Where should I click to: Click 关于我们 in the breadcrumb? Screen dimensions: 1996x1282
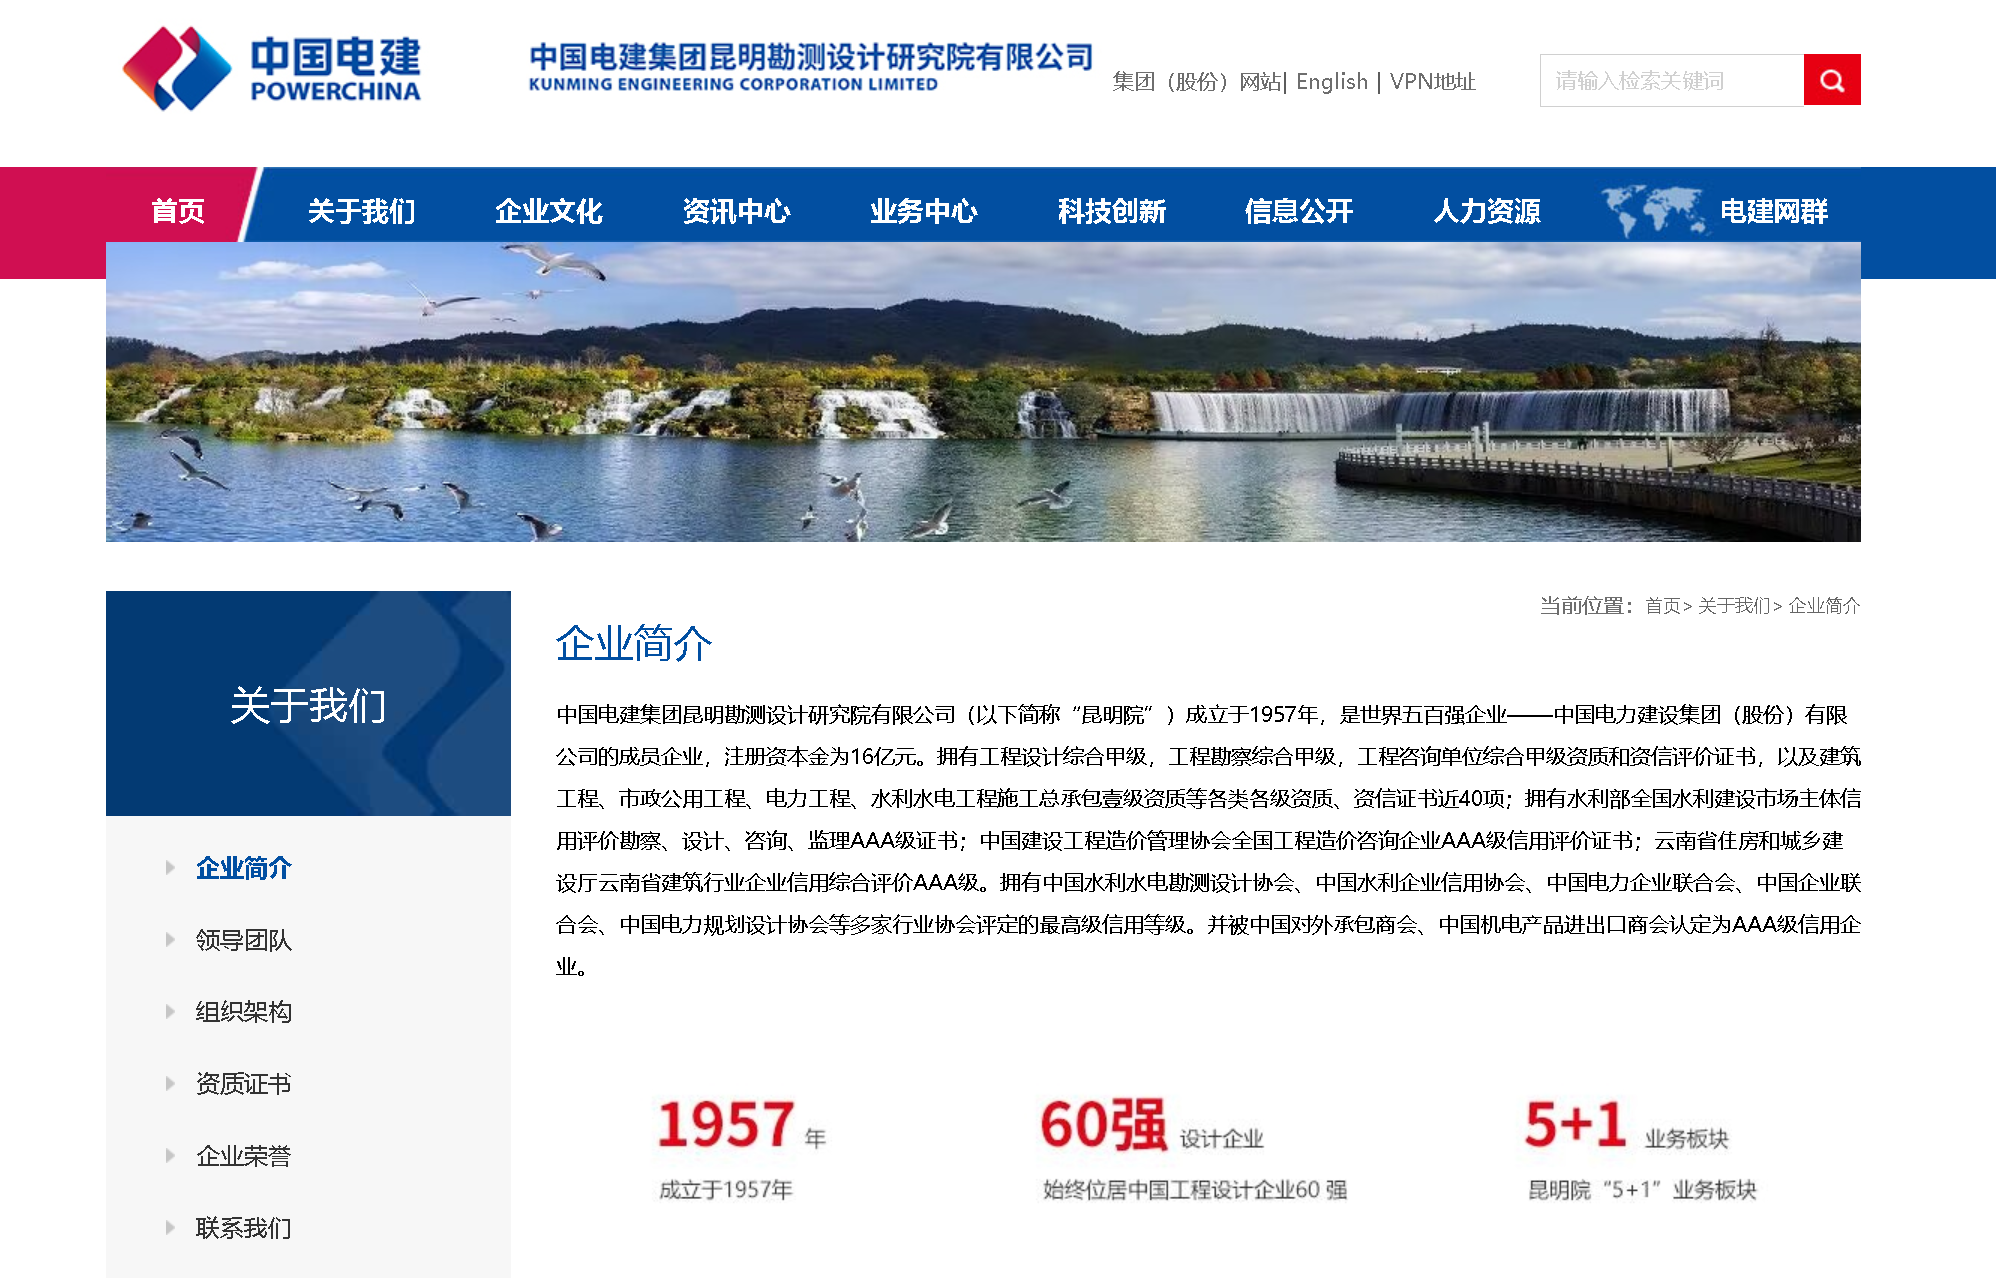(1734, 605)
